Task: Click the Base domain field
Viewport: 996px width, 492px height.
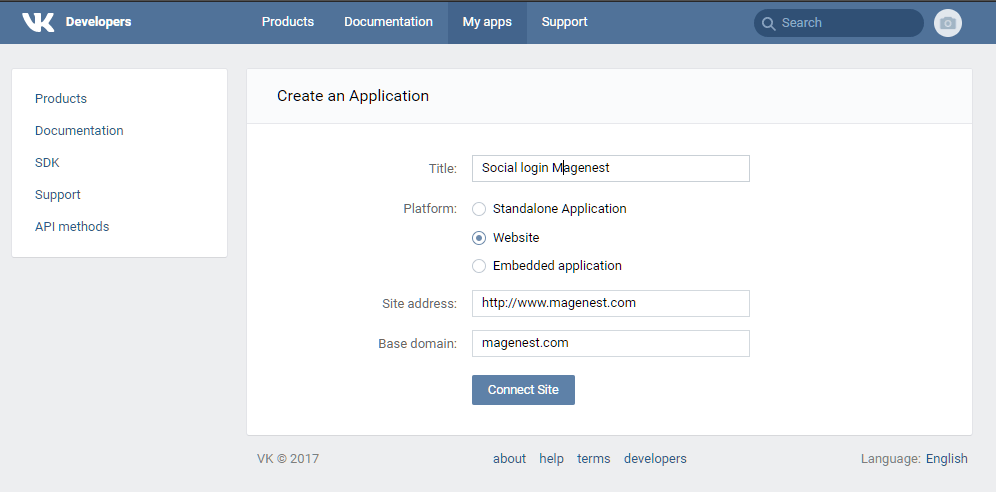Action: (x=610, y=343)
